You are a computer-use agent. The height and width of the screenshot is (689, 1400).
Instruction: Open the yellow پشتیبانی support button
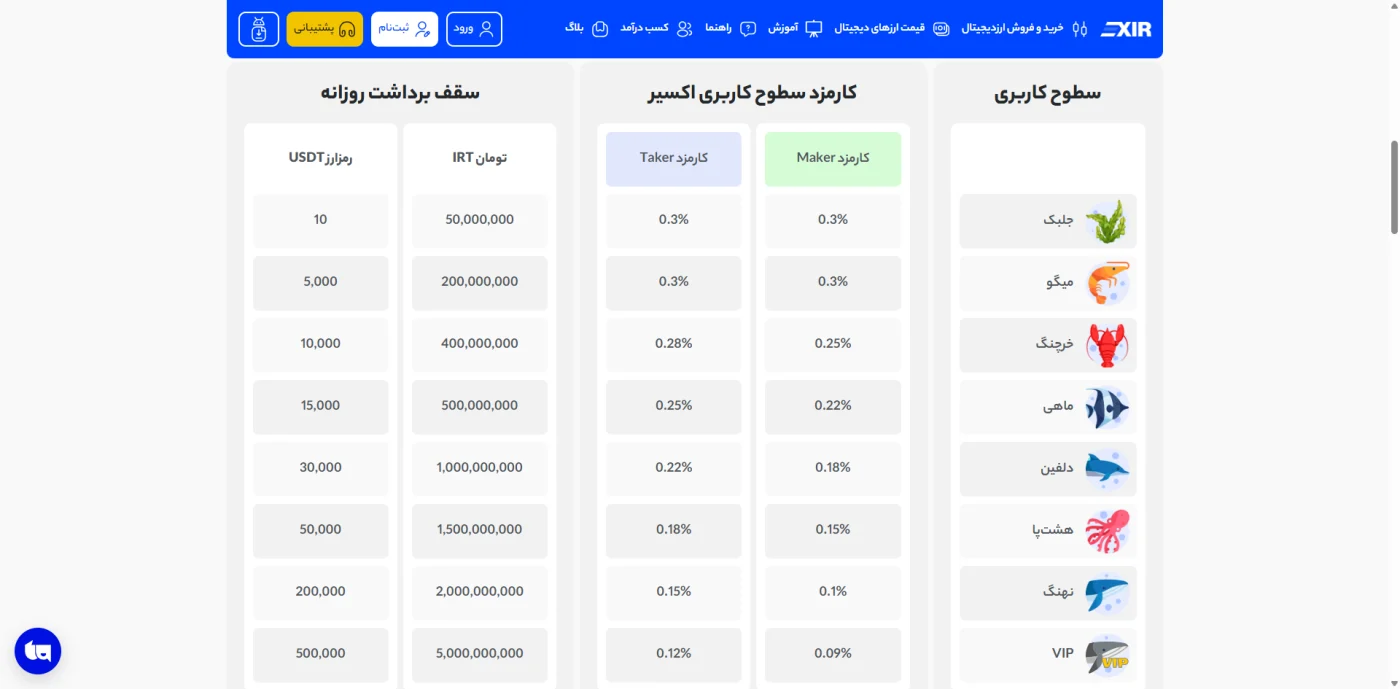(325, 29)
